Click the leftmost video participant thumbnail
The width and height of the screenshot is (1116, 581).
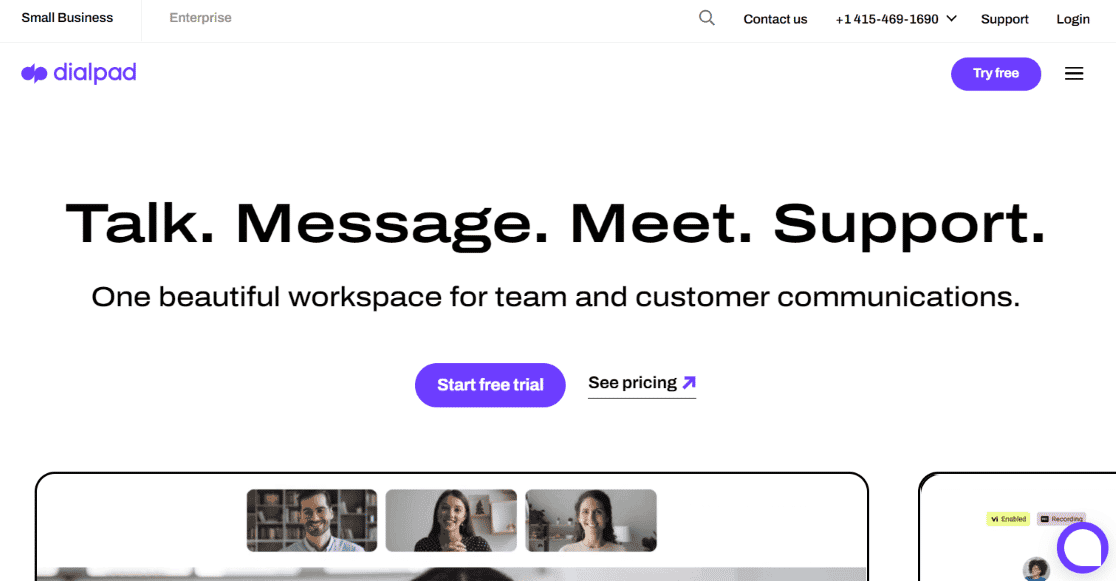click(x=311, y=520)
